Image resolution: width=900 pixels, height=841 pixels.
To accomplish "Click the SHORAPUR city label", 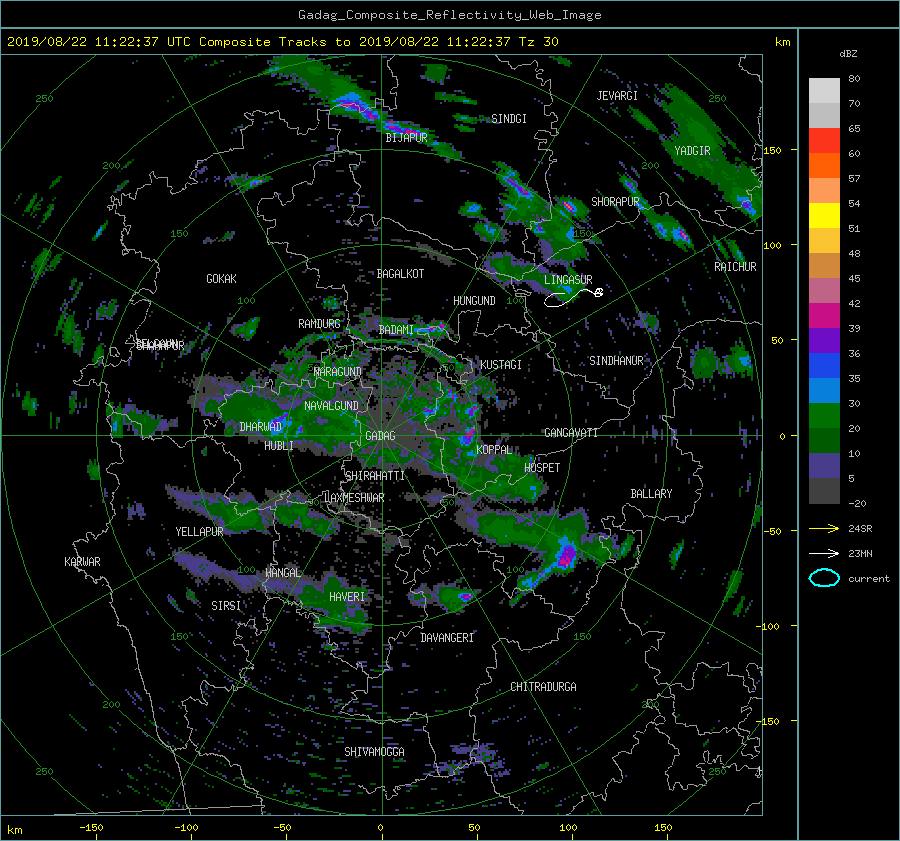I will 615,201.
